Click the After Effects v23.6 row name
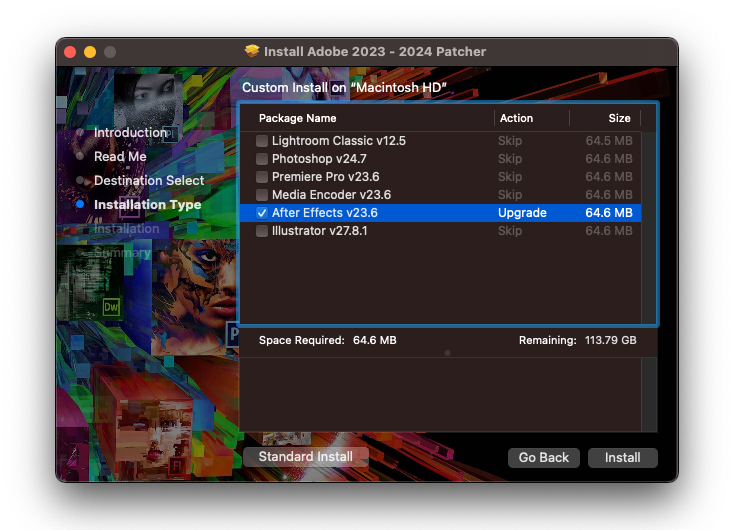 [324, 213]
